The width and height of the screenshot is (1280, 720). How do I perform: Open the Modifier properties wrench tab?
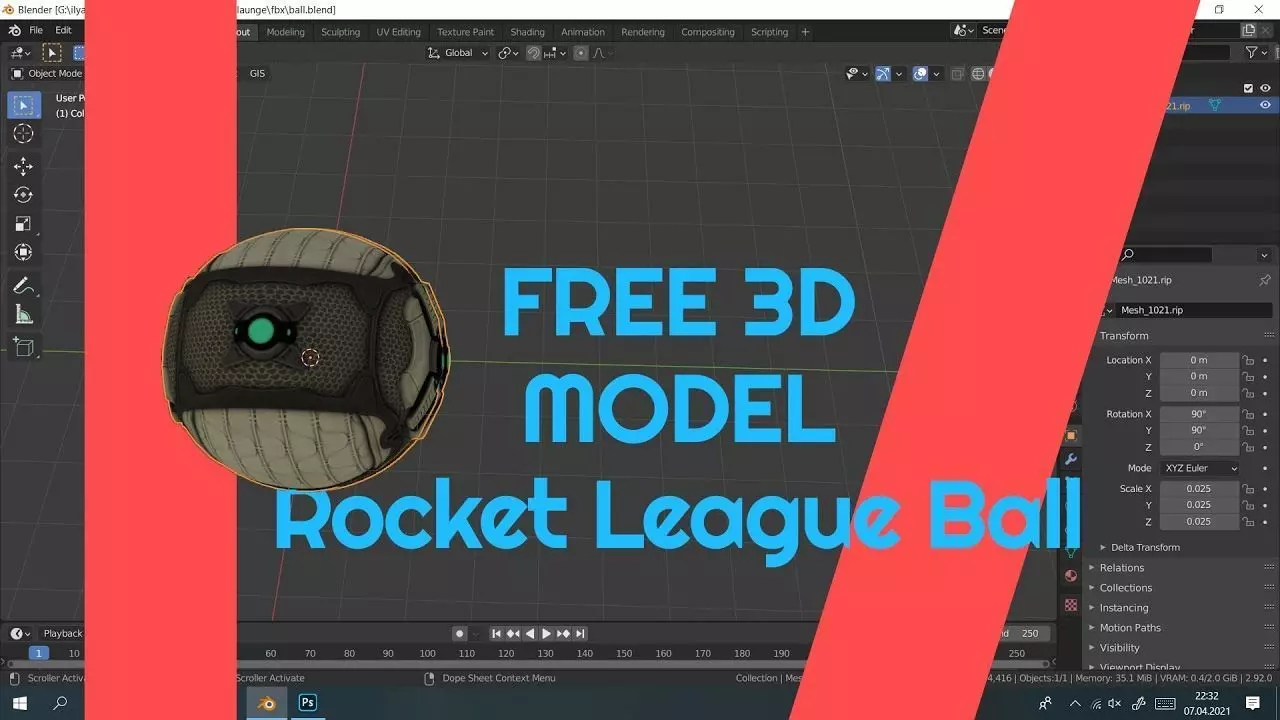pyautogui.click(x=1071, y=460)
